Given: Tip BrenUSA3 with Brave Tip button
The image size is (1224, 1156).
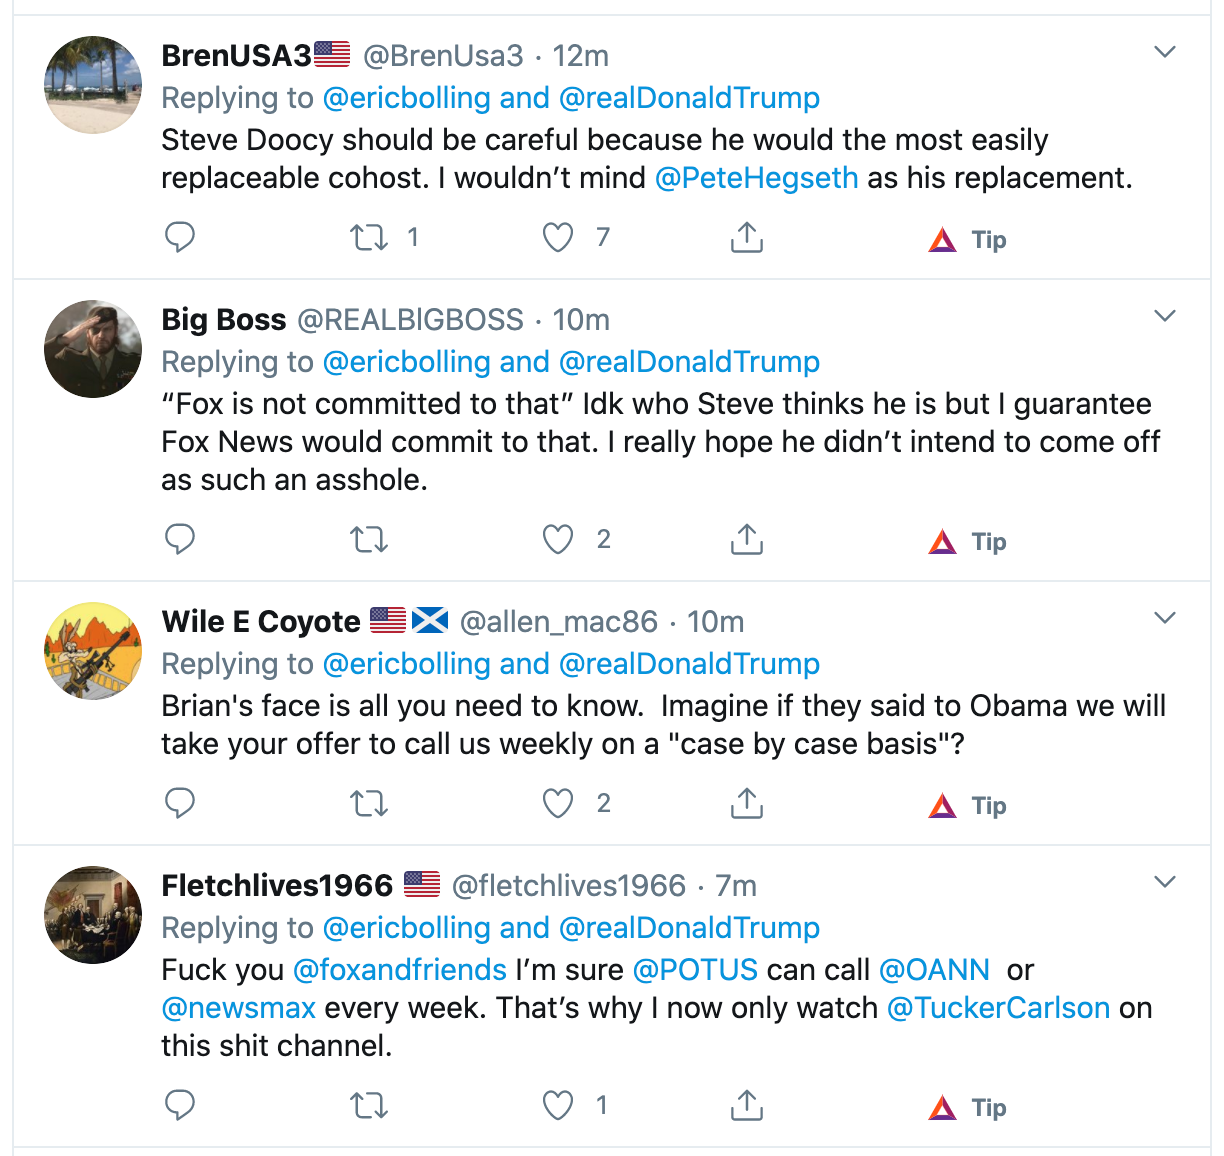Looking at the screenshot, I should [968, 240].
